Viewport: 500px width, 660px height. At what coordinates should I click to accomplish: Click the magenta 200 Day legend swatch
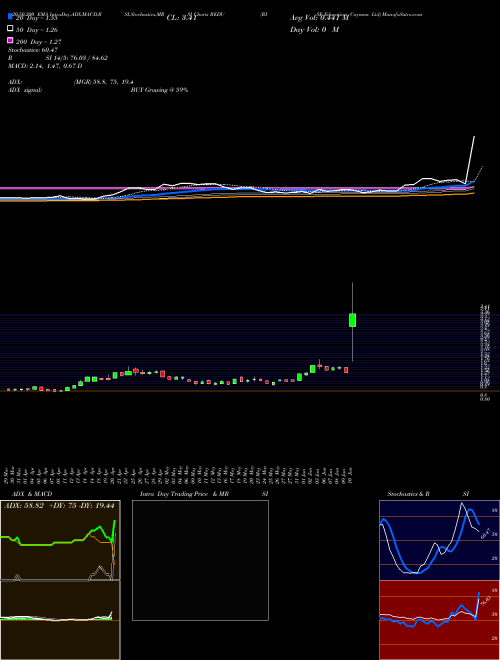pos(10,40)
